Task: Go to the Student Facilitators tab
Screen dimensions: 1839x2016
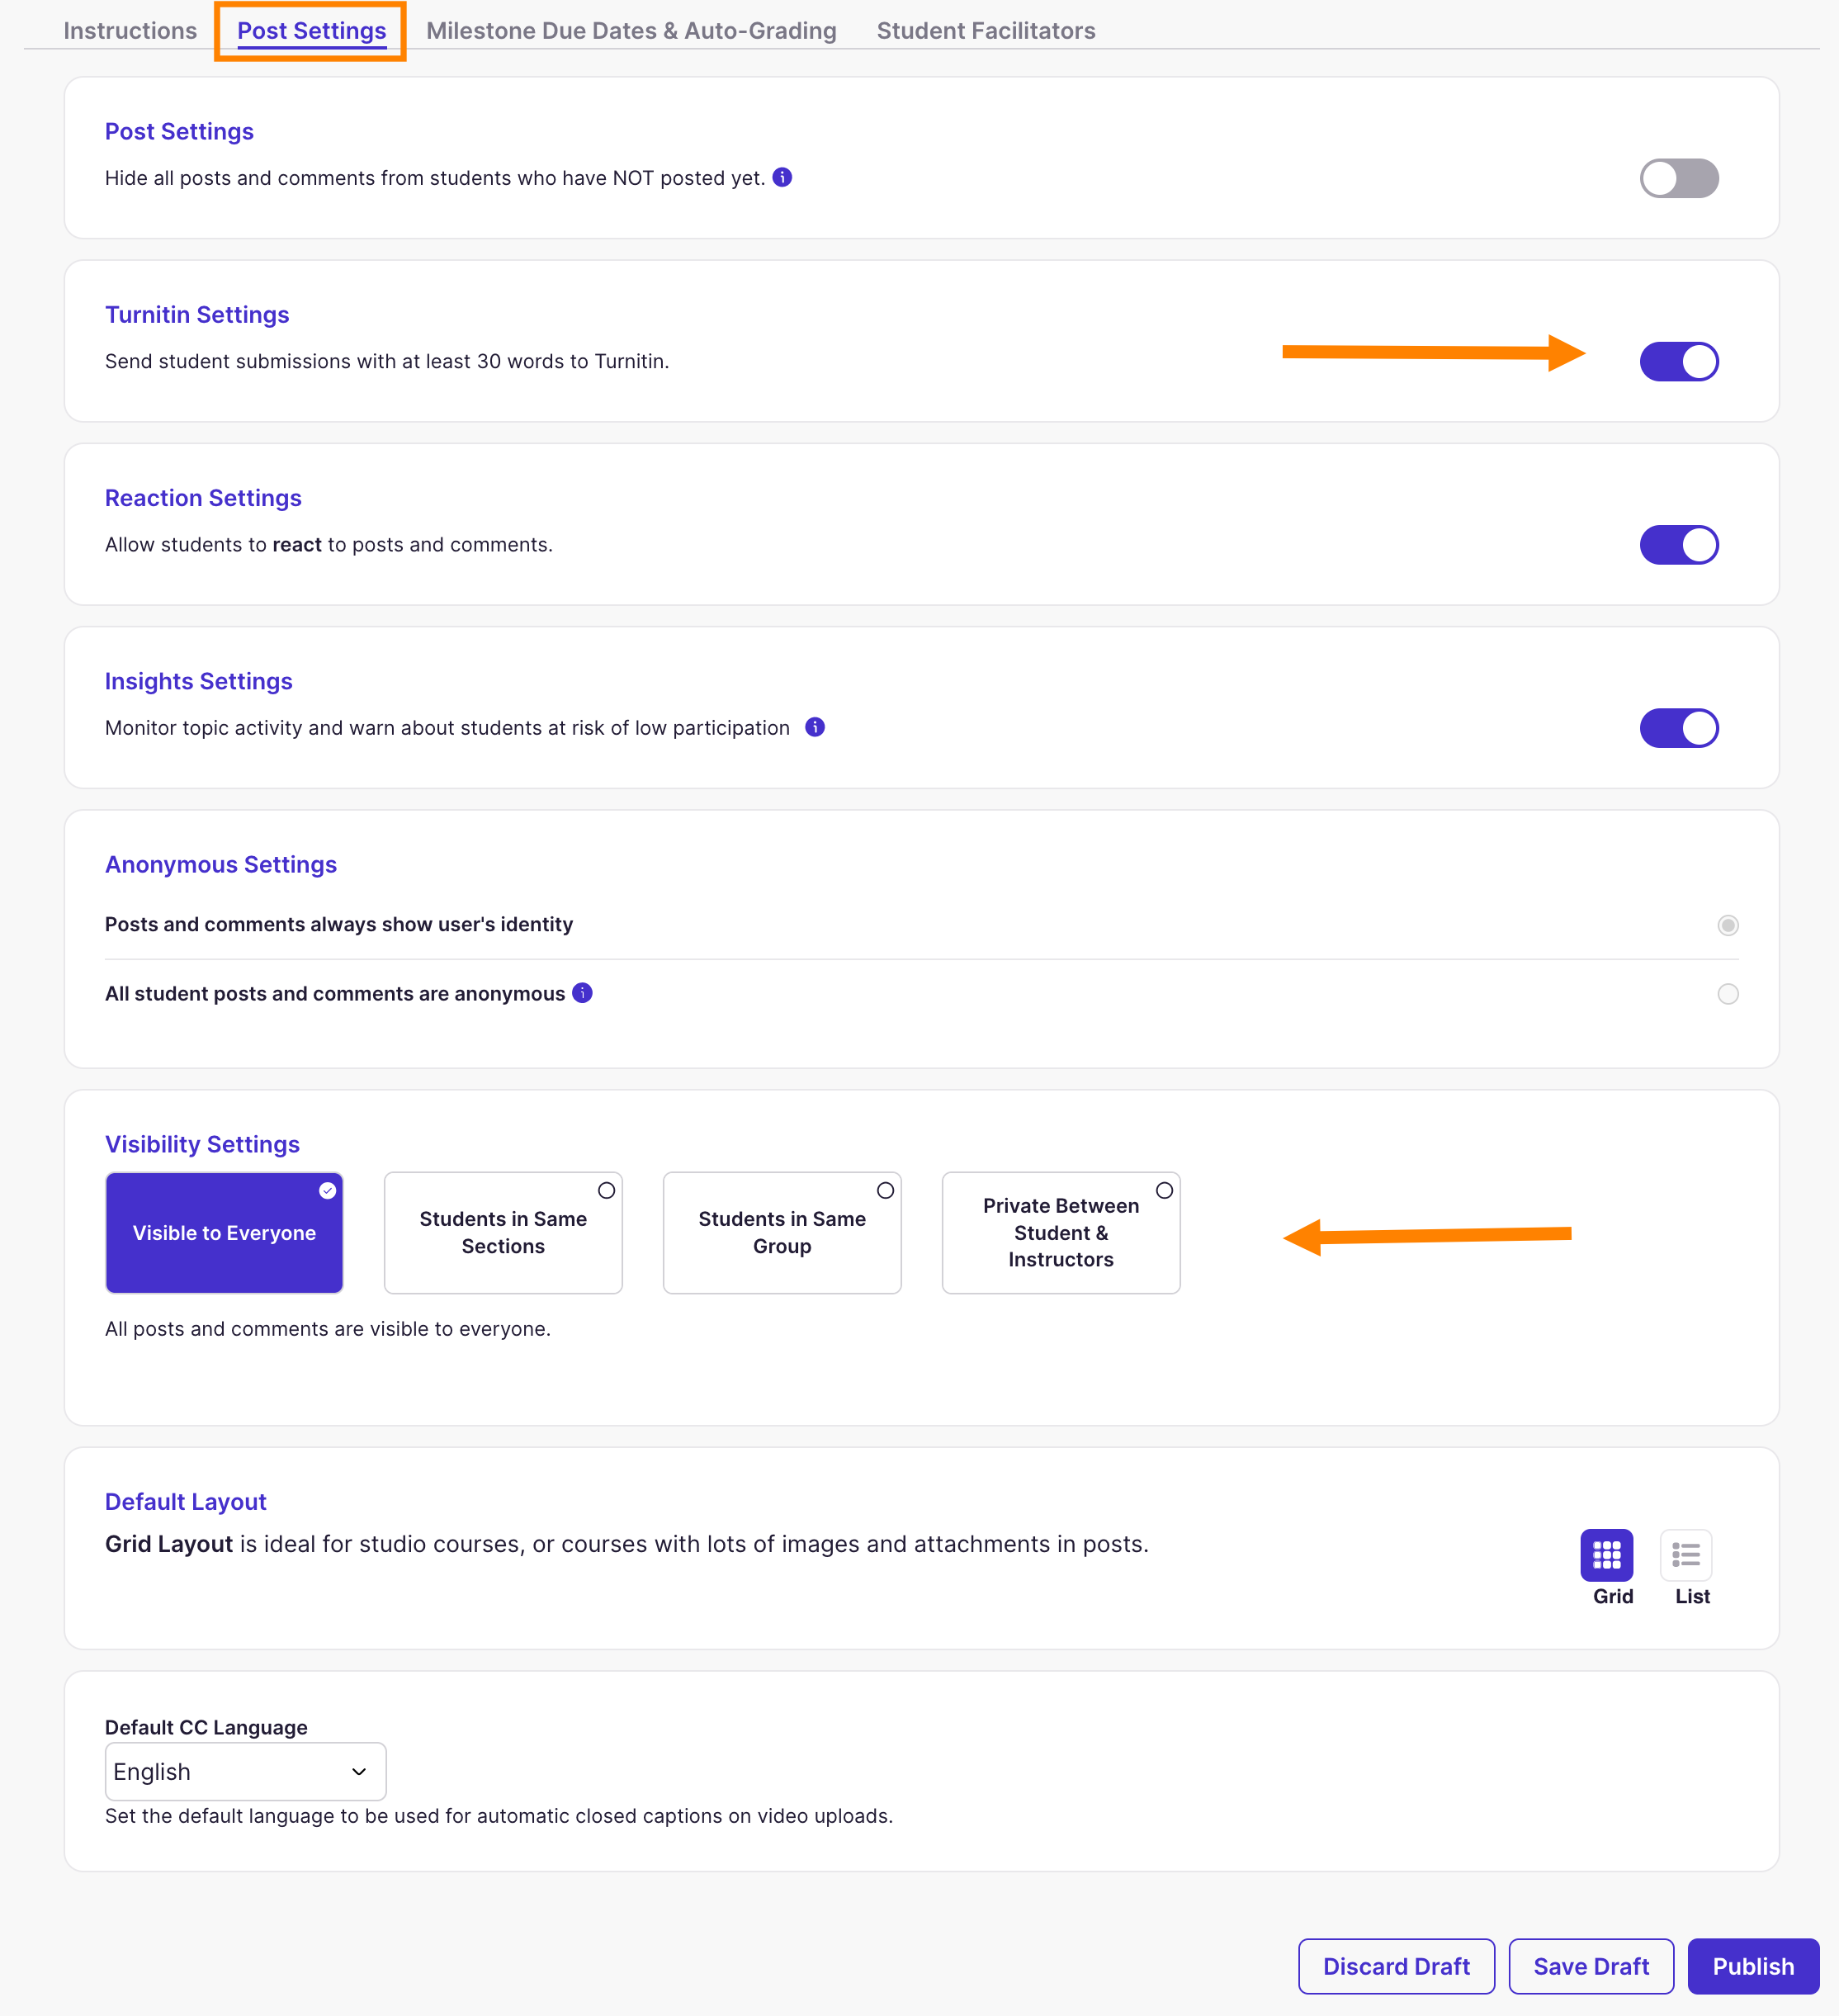Action: click(x=985, y=31)
